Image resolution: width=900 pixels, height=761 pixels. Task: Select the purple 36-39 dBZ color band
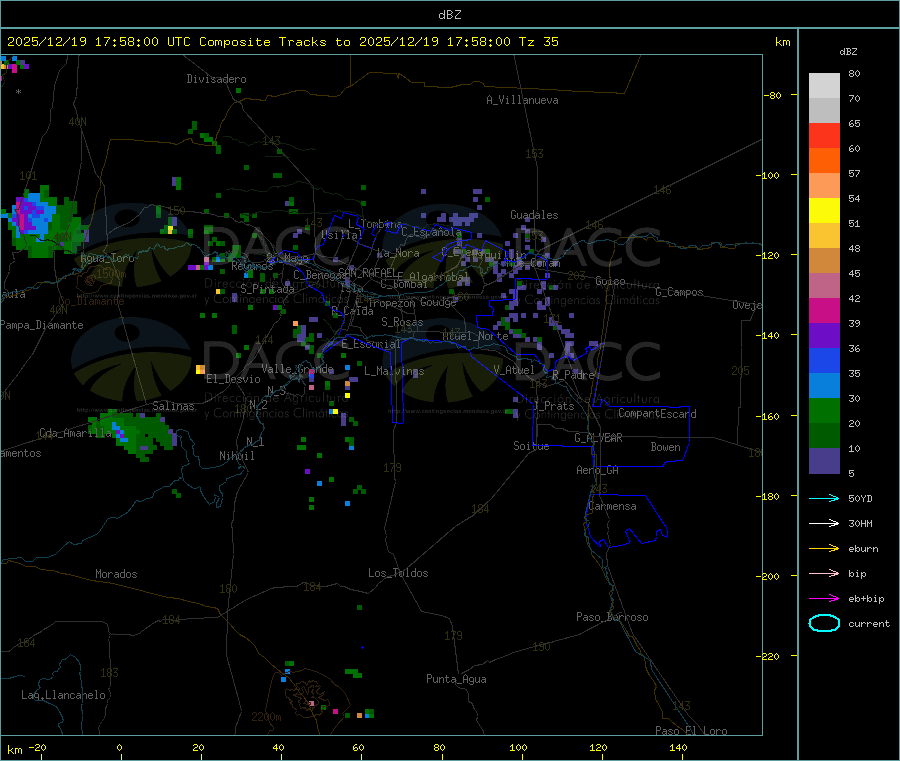click(x=824, y=336)
